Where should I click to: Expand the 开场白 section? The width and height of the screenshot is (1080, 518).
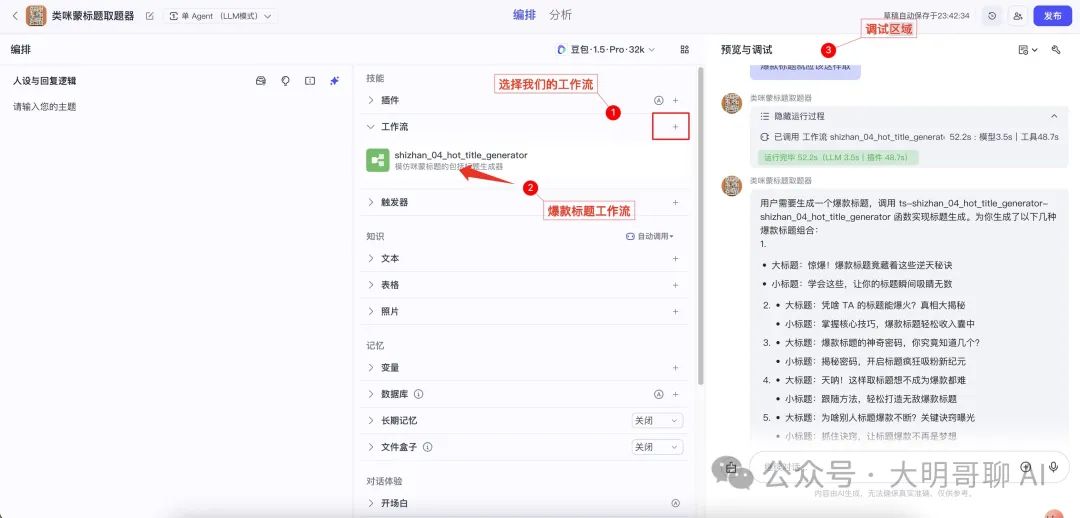(371, 504)
